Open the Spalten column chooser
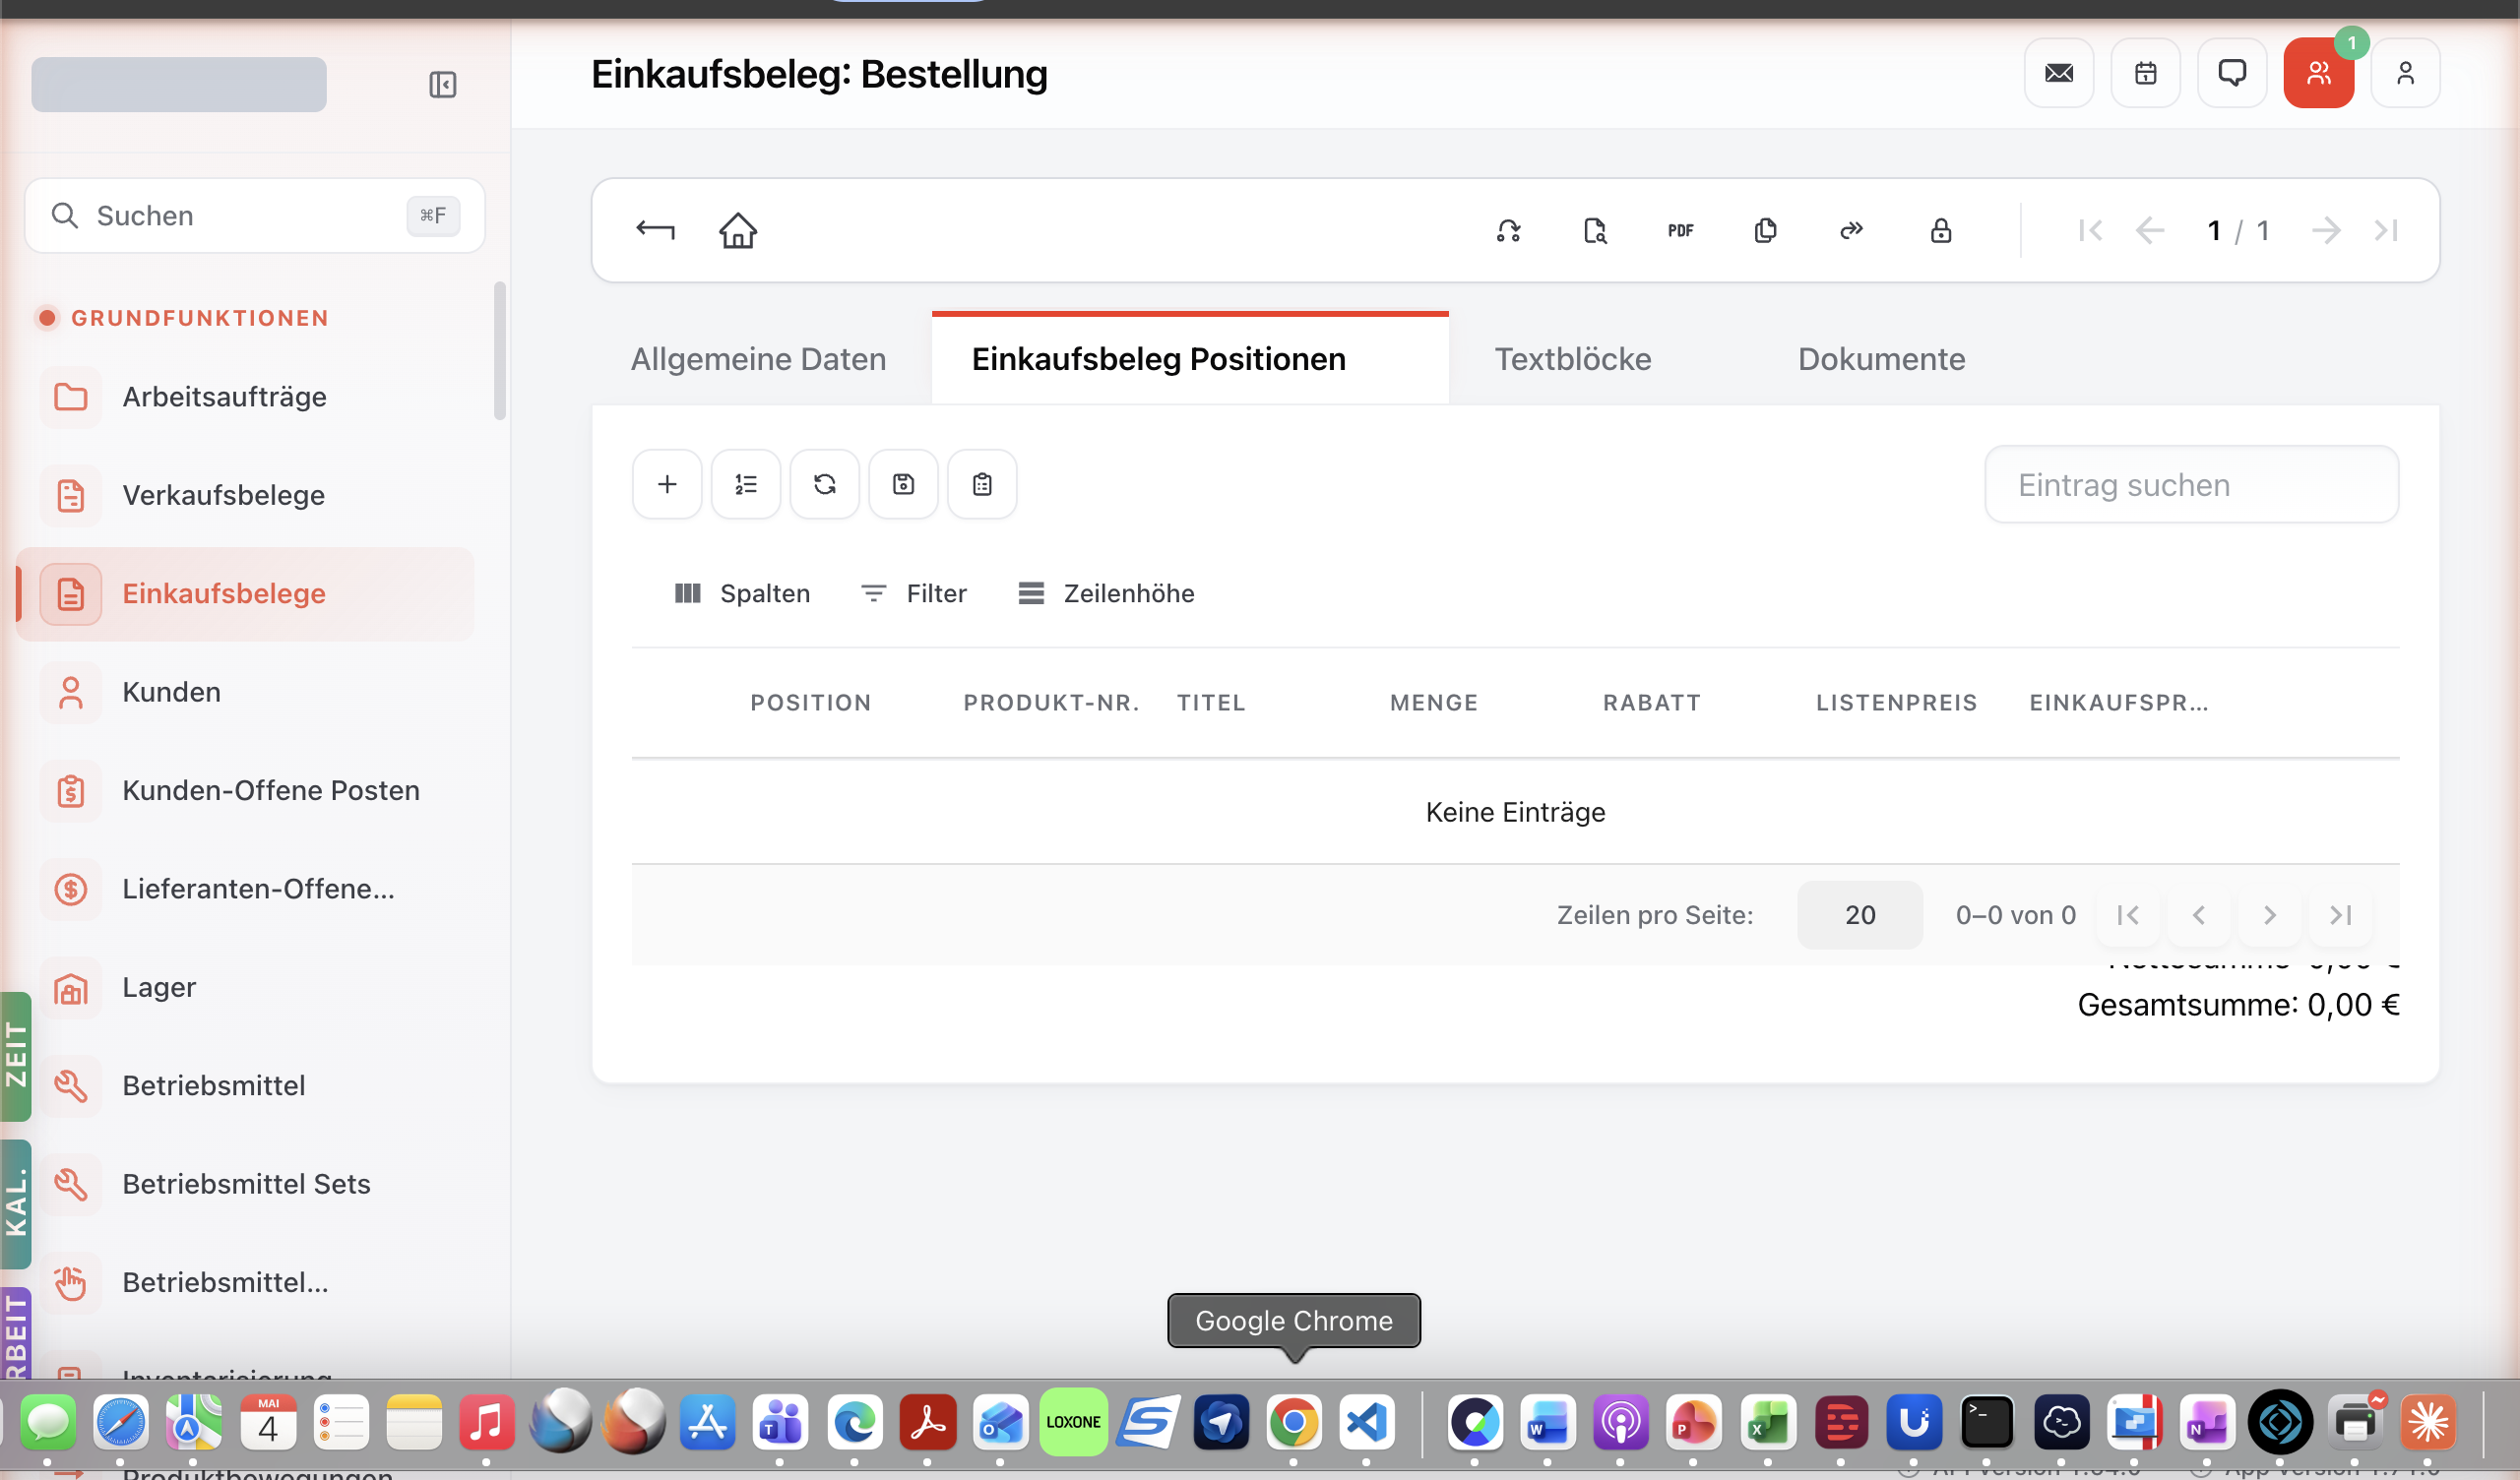This screenshot has width=2520, height=1480. coord(742,593)
